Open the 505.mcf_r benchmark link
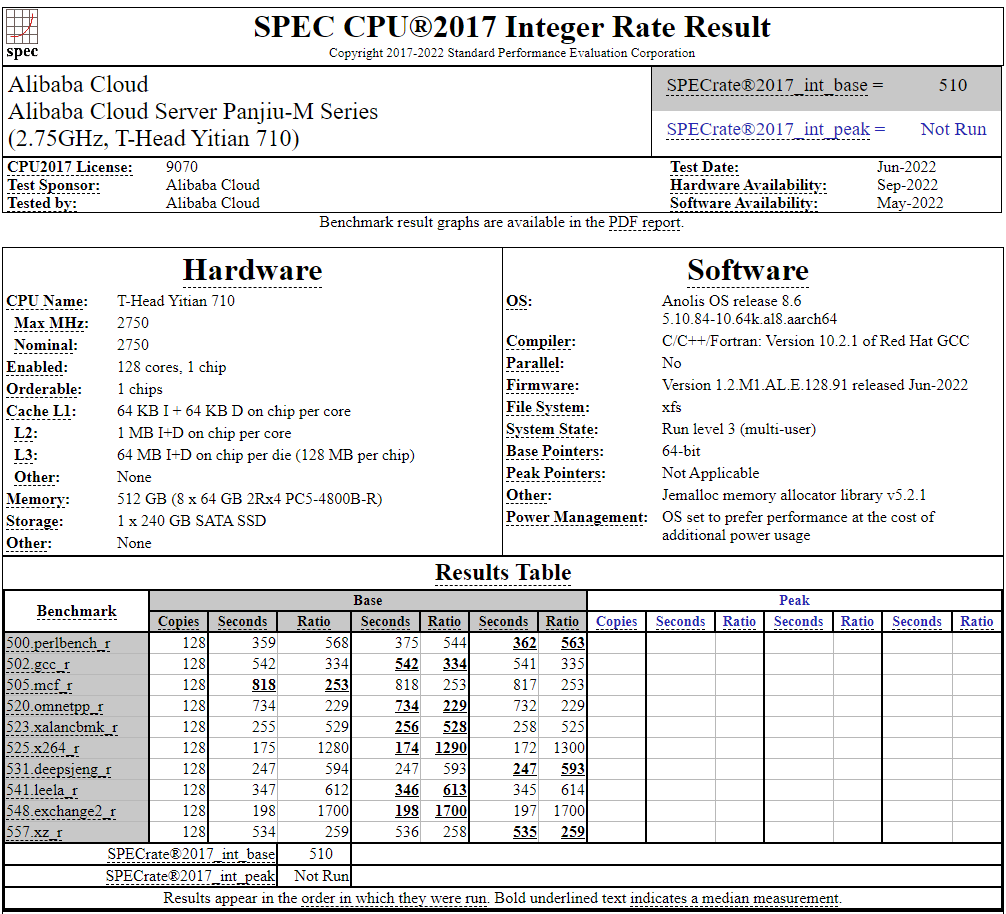The width and height of the screenshot is (1006, 914). (x=39, y=686)
